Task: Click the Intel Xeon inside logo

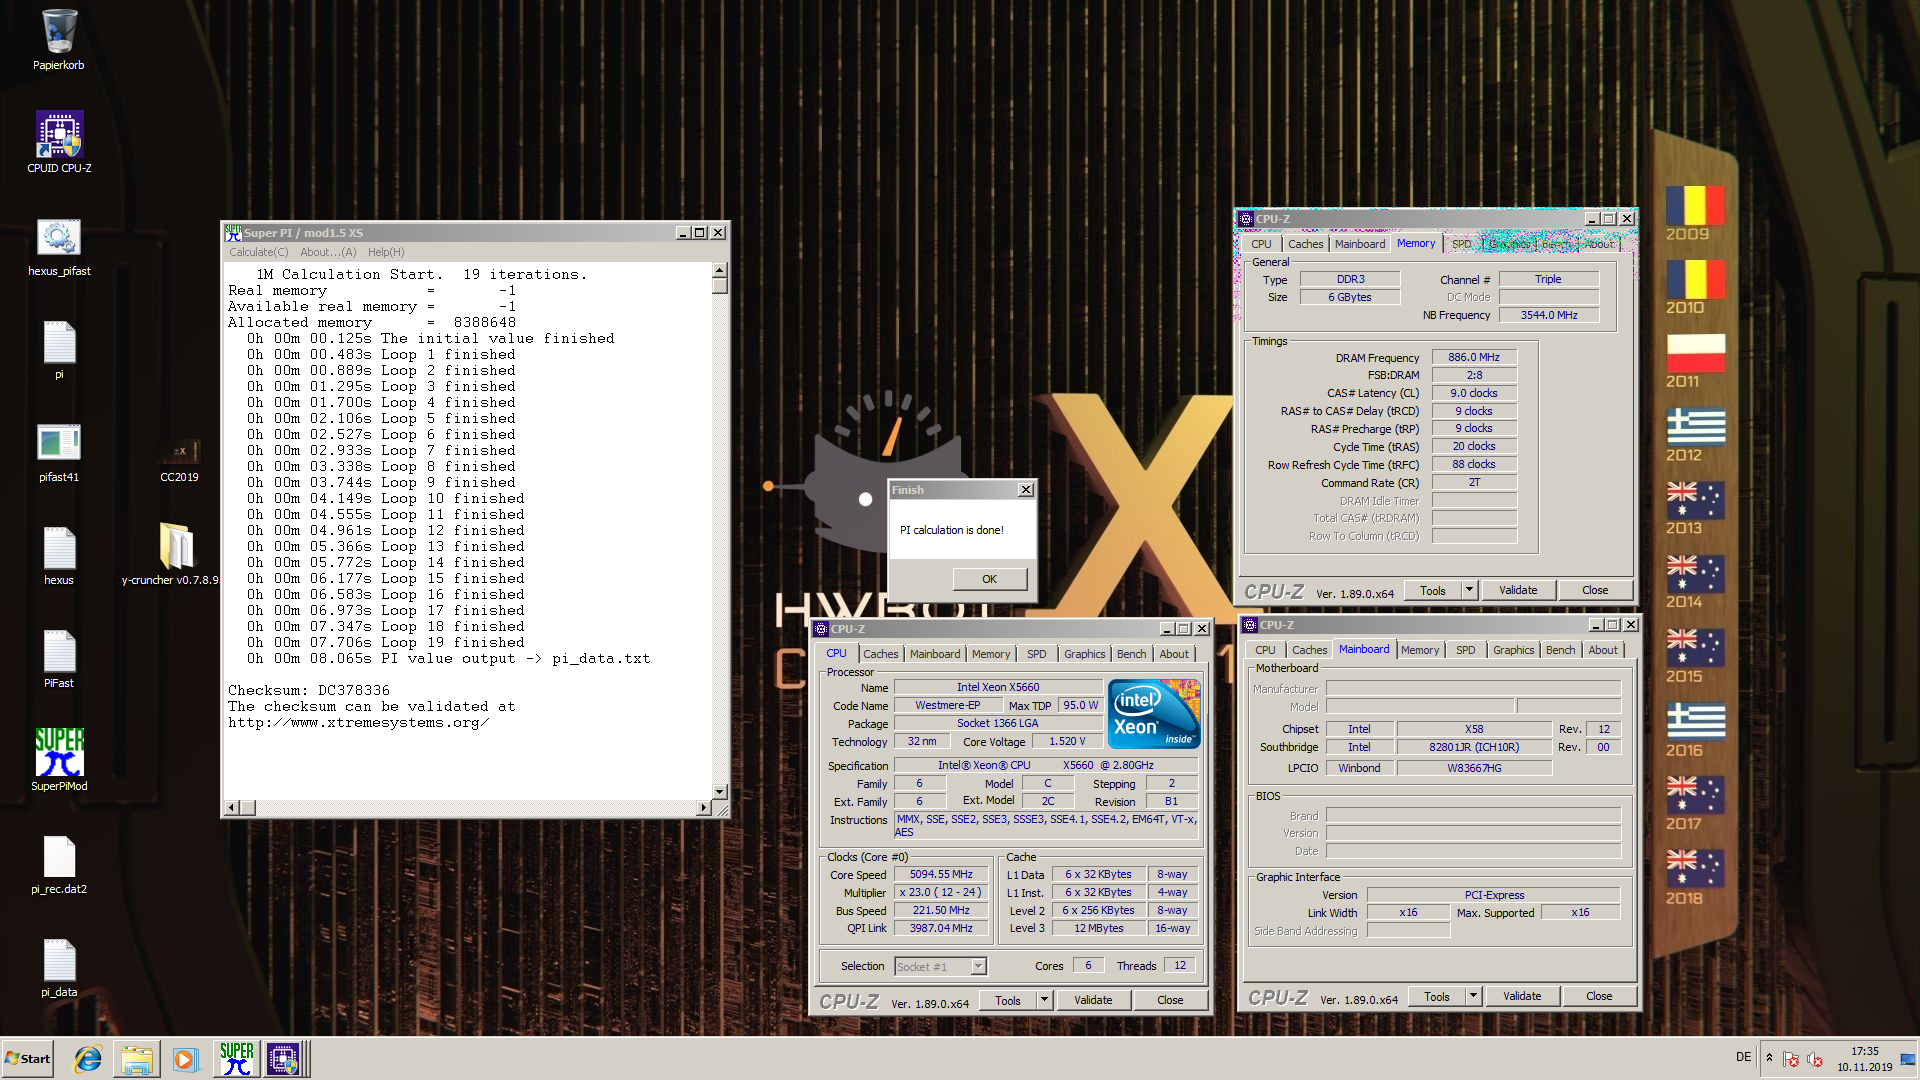Action: (x=1155, y=713)
